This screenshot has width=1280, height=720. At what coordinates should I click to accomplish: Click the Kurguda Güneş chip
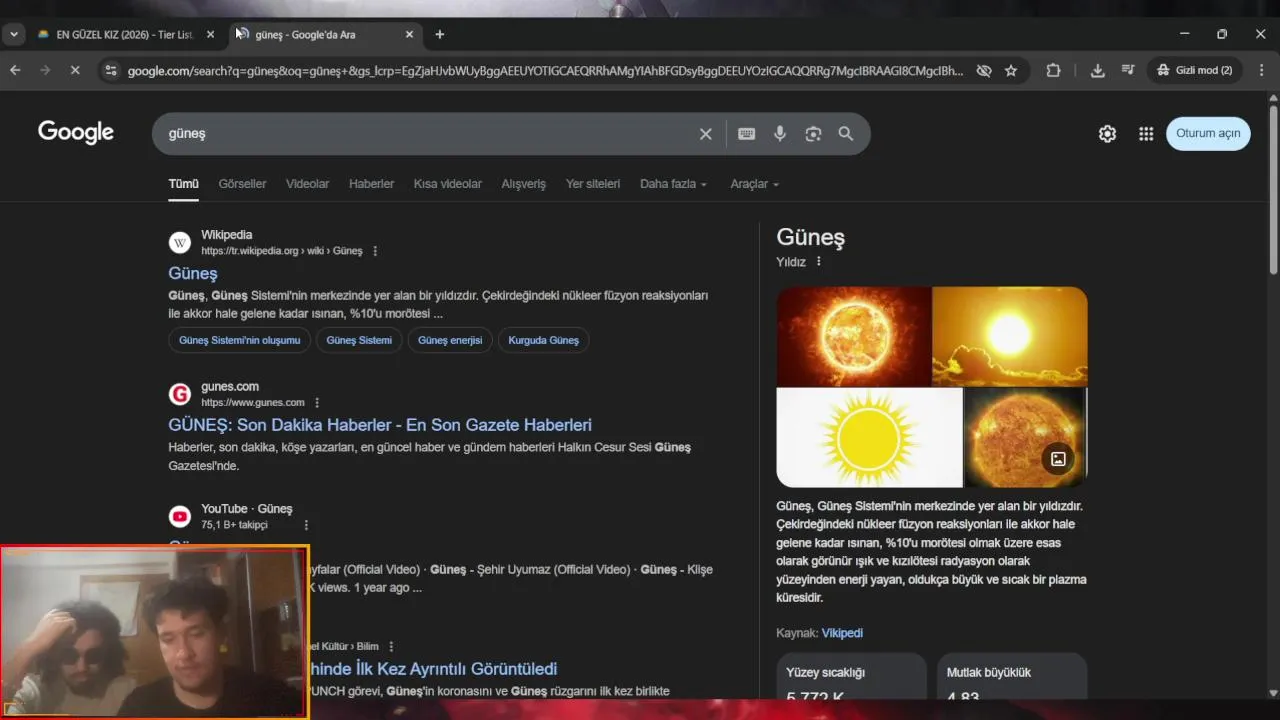coord(543,340)
